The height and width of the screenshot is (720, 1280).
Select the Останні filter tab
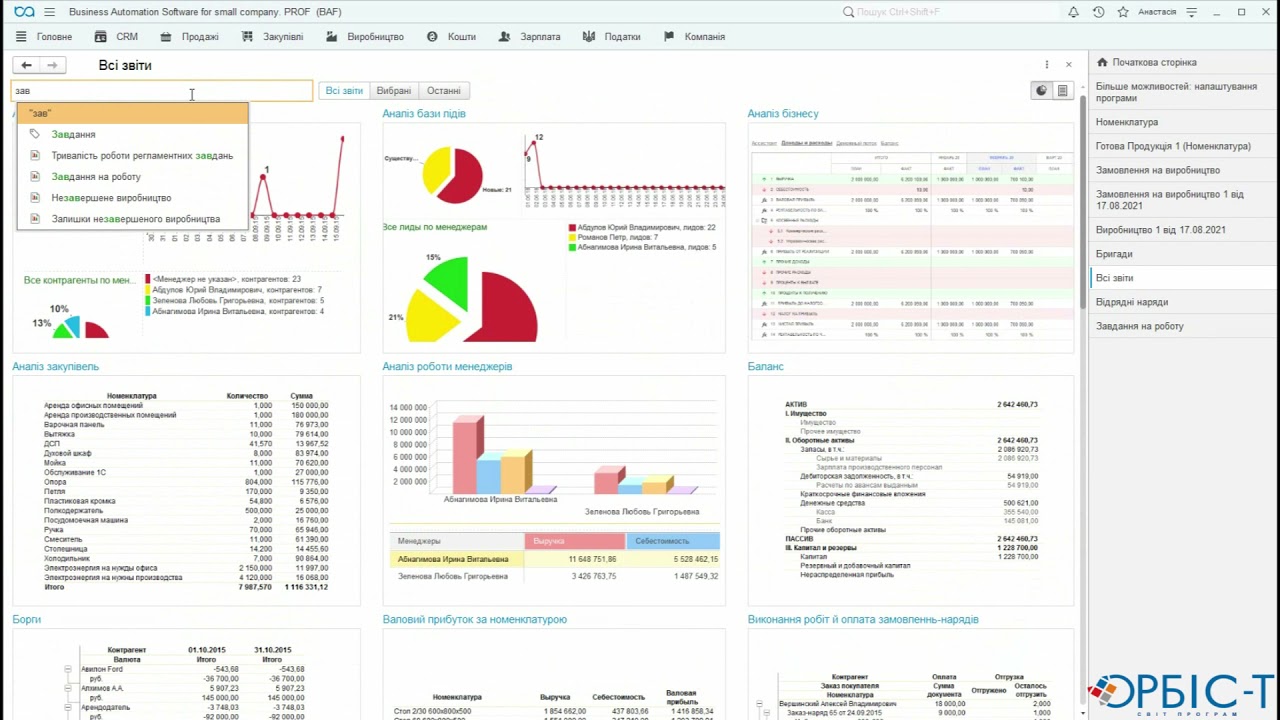[x=444, y=90]
